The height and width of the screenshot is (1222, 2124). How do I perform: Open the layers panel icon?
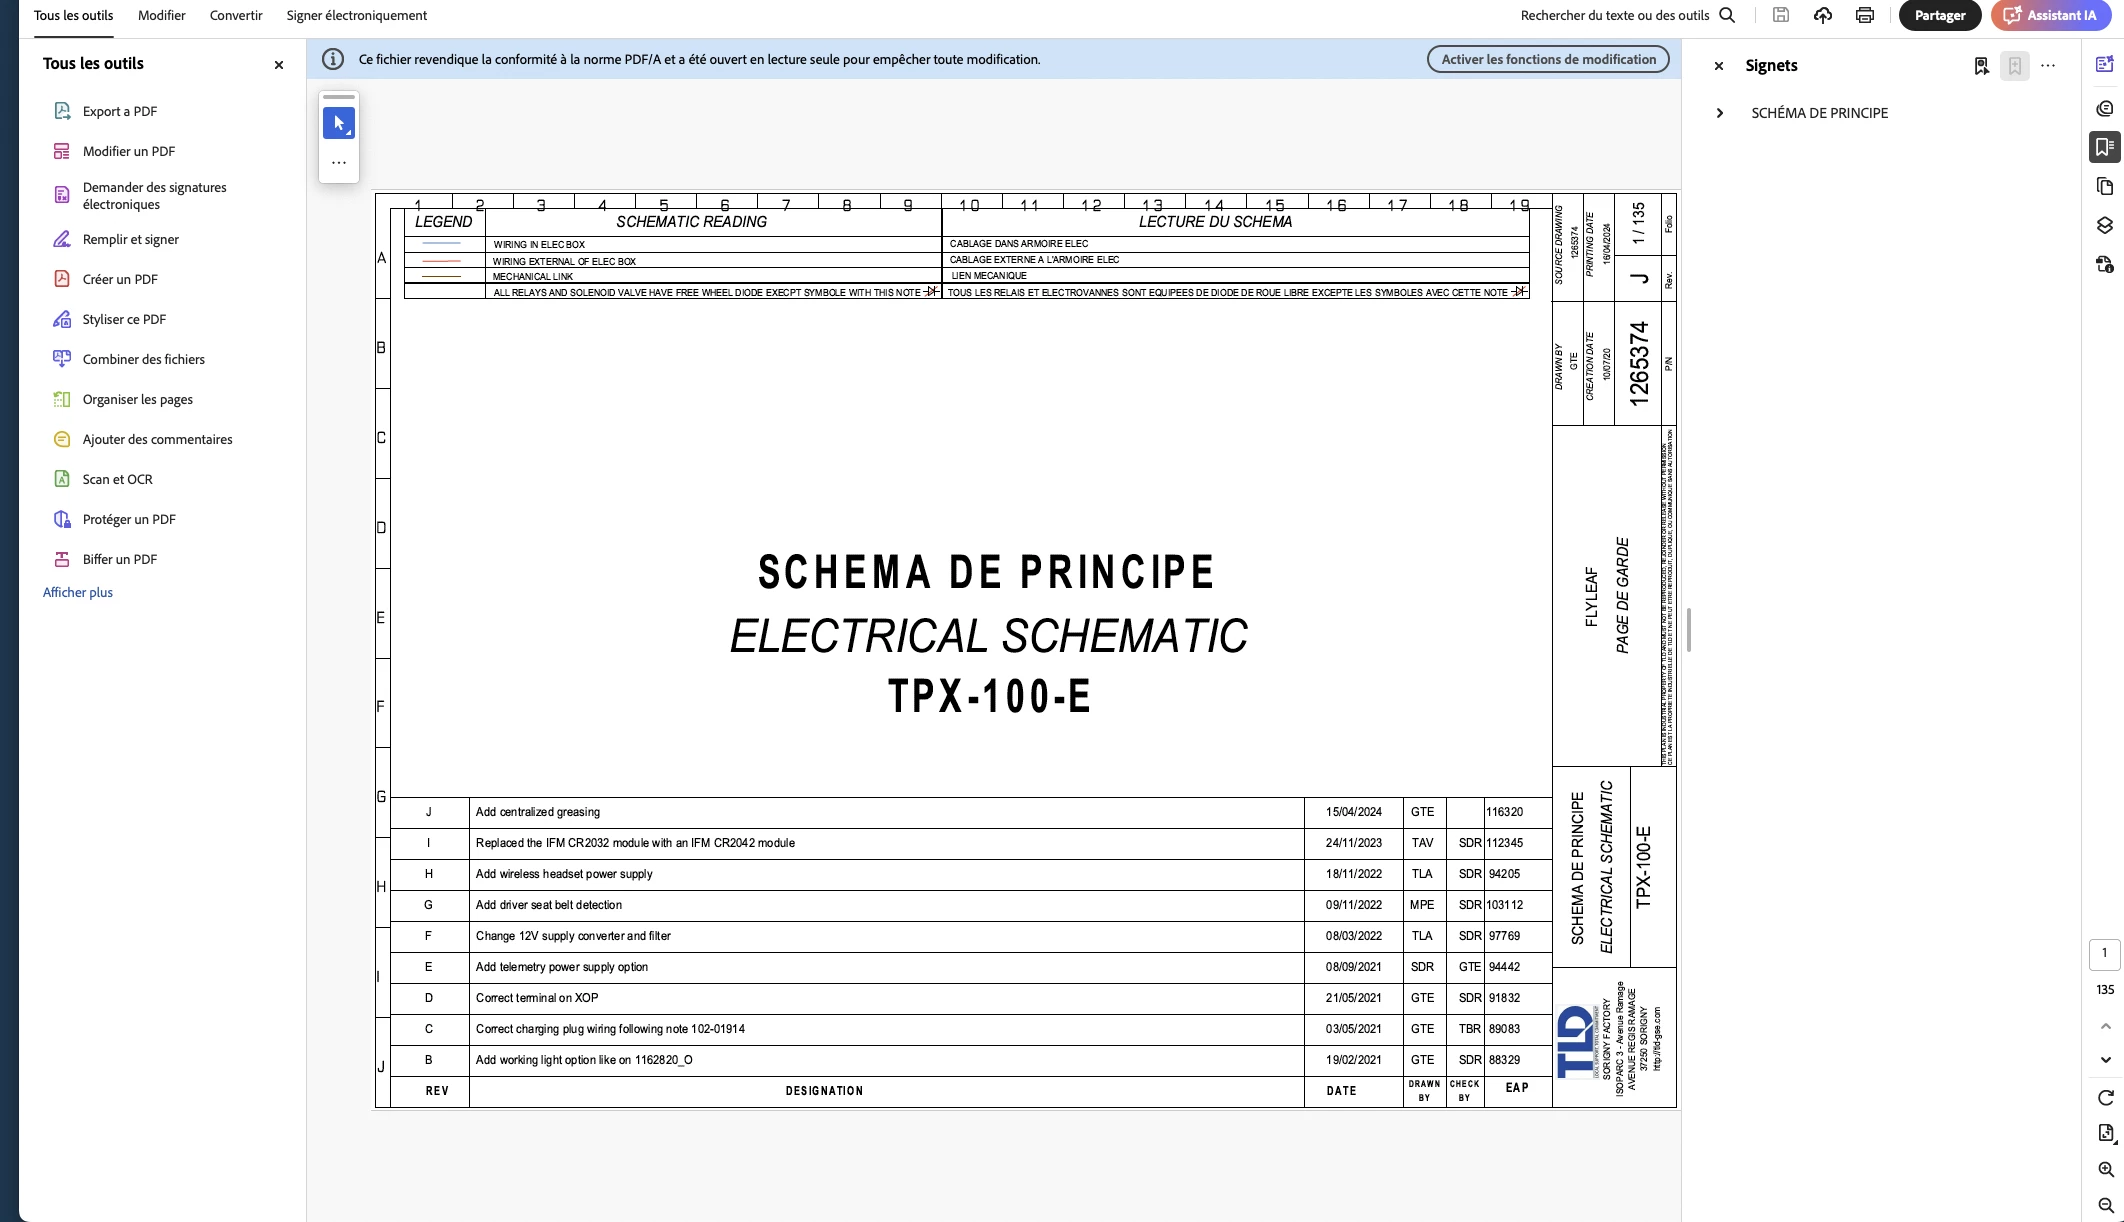(x=2104, y=226)
